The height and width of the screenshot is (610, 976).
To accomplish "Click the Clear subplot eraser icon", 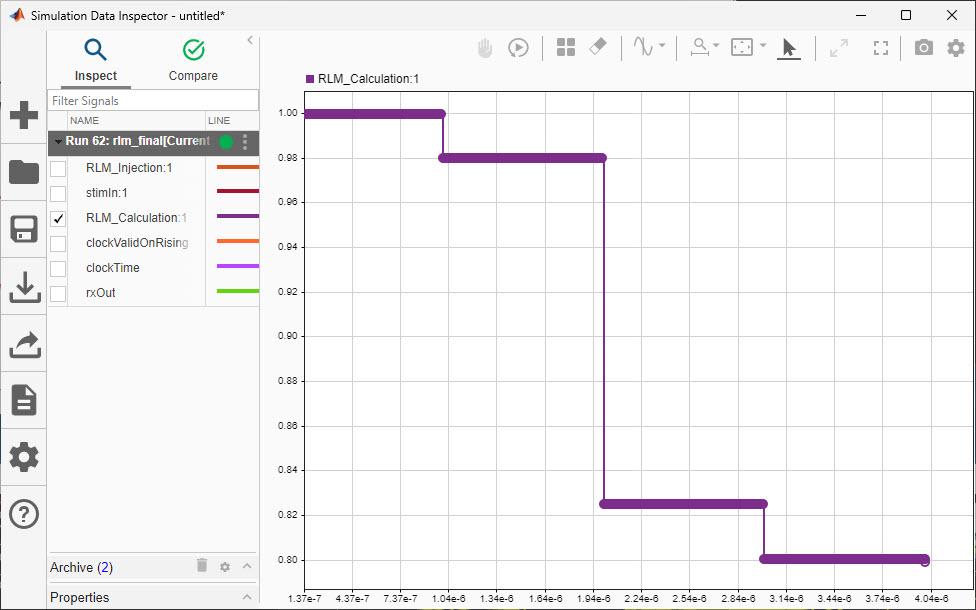I will coord(597,46).
